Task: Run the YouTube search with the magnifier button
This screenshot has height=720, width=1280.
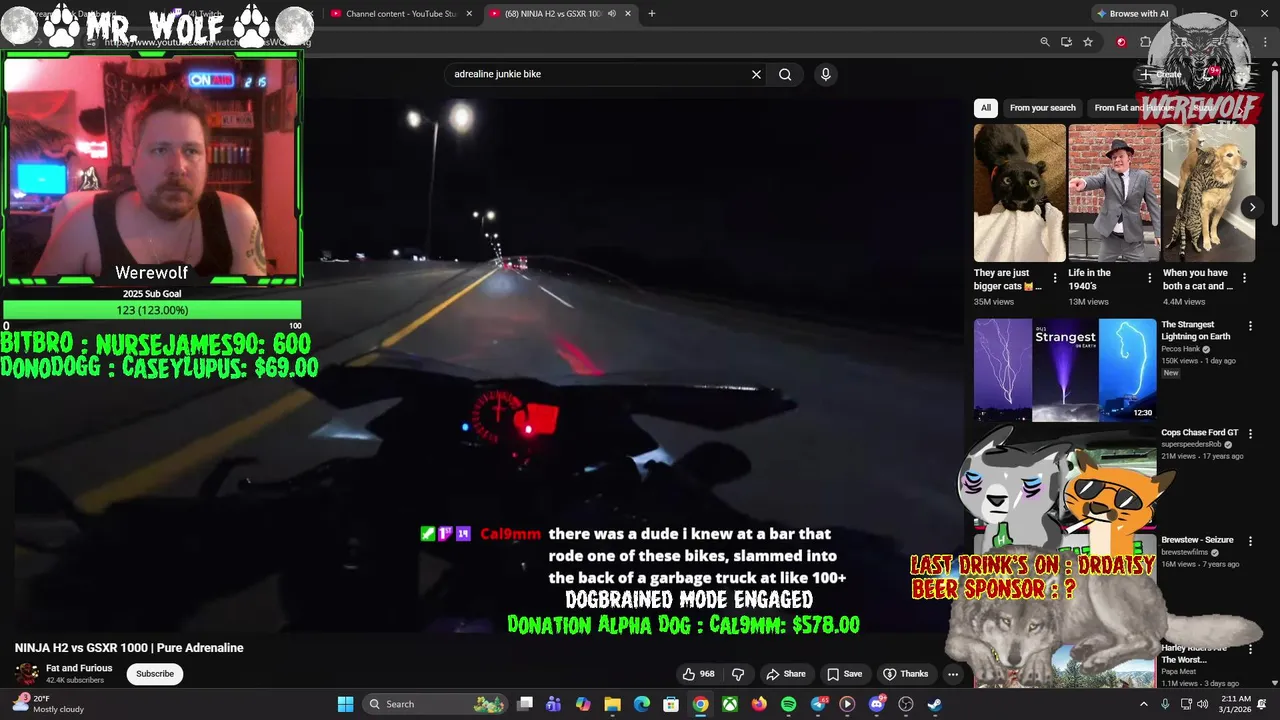Action: [x=785, y=74]
